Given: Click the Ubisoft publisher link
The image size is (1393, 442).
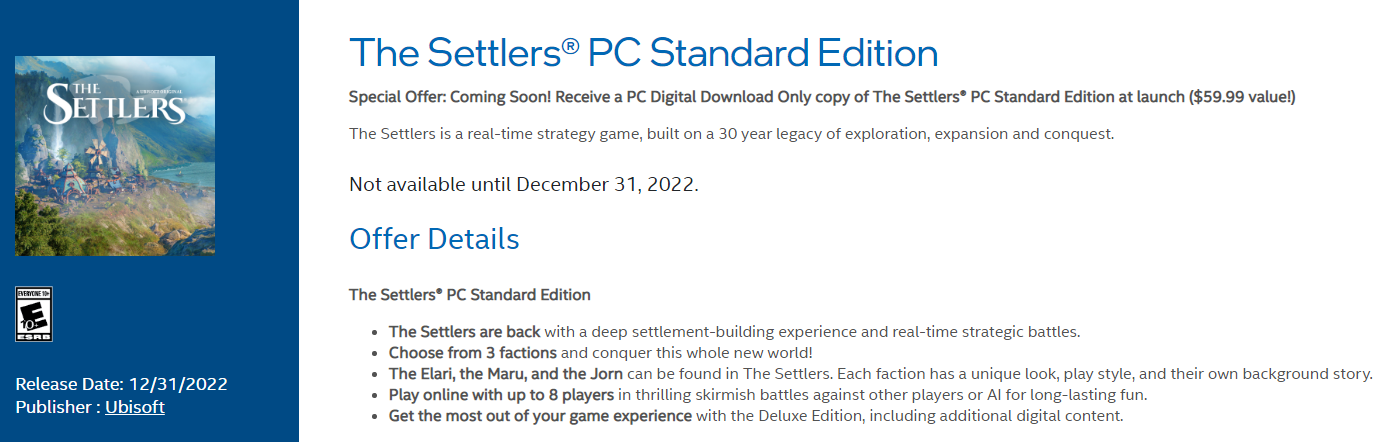Looking at the screenshot, I should click(135, 407).
